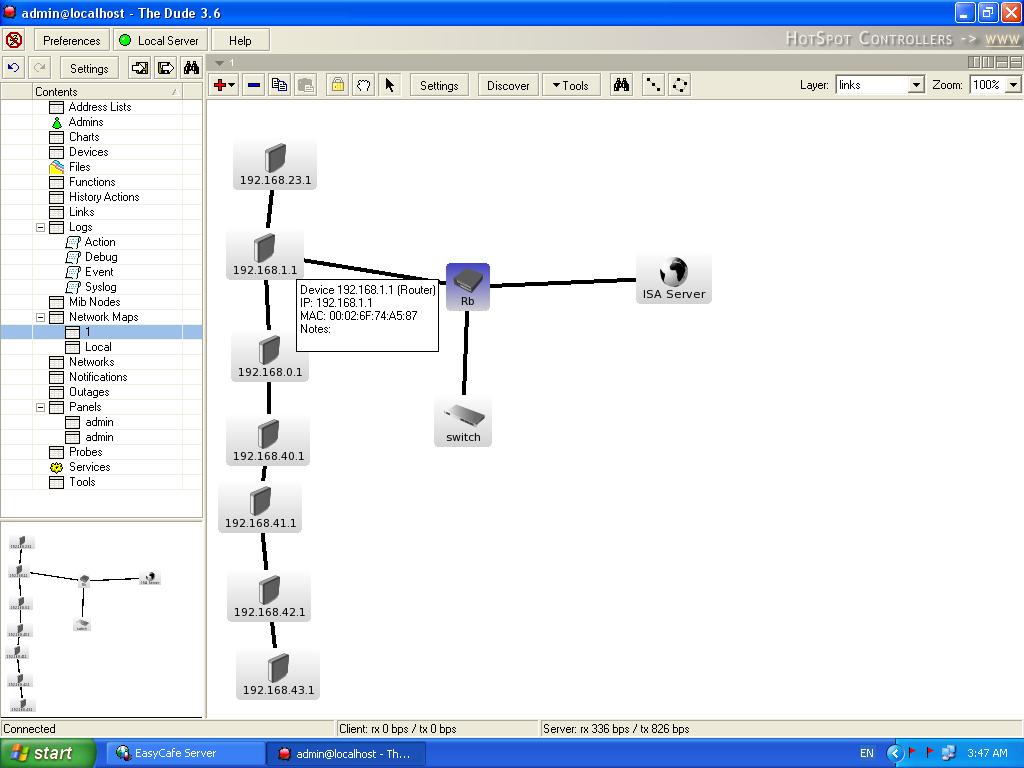The image size is (1024, 768).
Task: Select the 192.168.23.1 device icon
Action: (275, 165)
